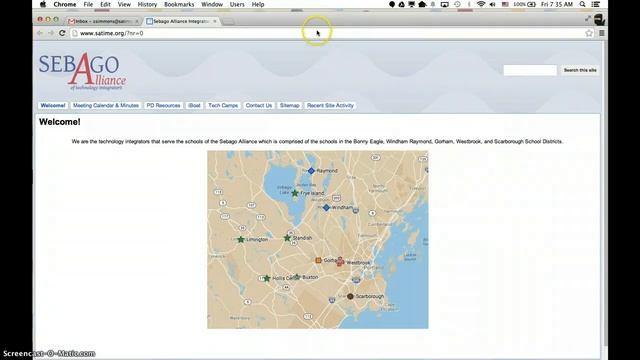The width and height of the screenshot is (640, 360).
Task: Click the green star at Standish
Action: (287, 238)
